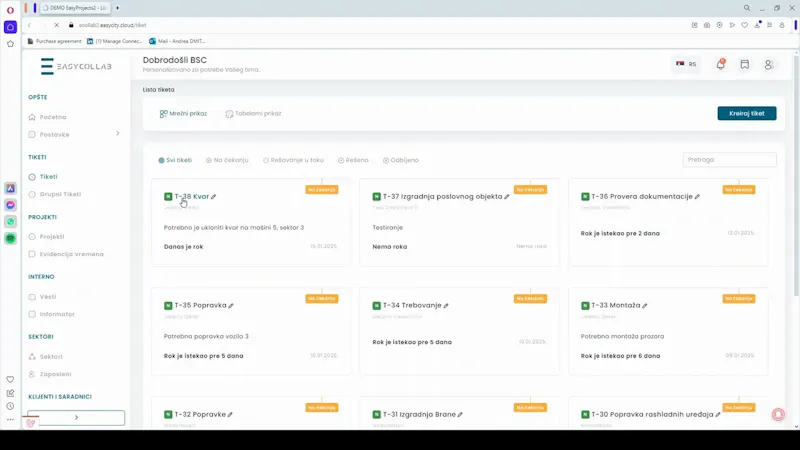Open Opera sidebar history clock icon
800x450 pixels.
(x=10, y=407)
